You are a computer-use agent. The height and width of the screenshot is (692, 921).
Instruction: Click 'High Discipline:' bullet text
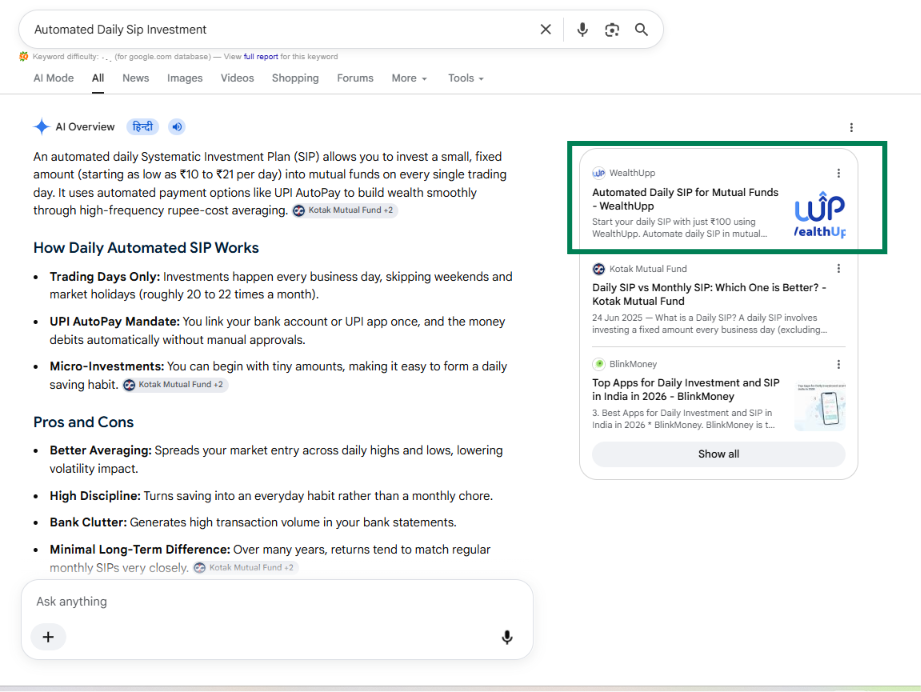click(95, 496)
